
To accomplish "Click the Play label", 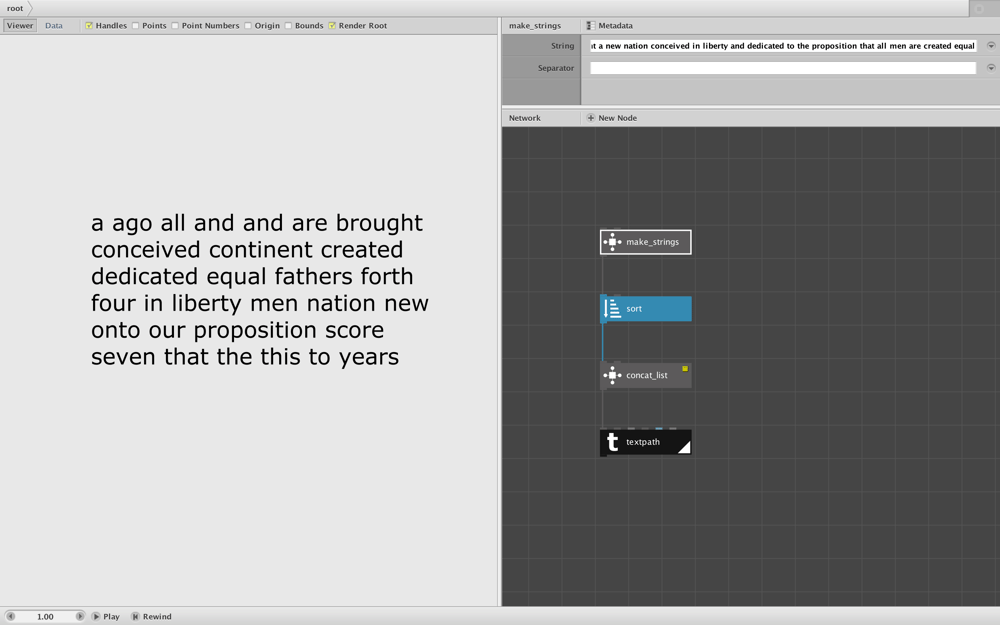I will 111,617.
